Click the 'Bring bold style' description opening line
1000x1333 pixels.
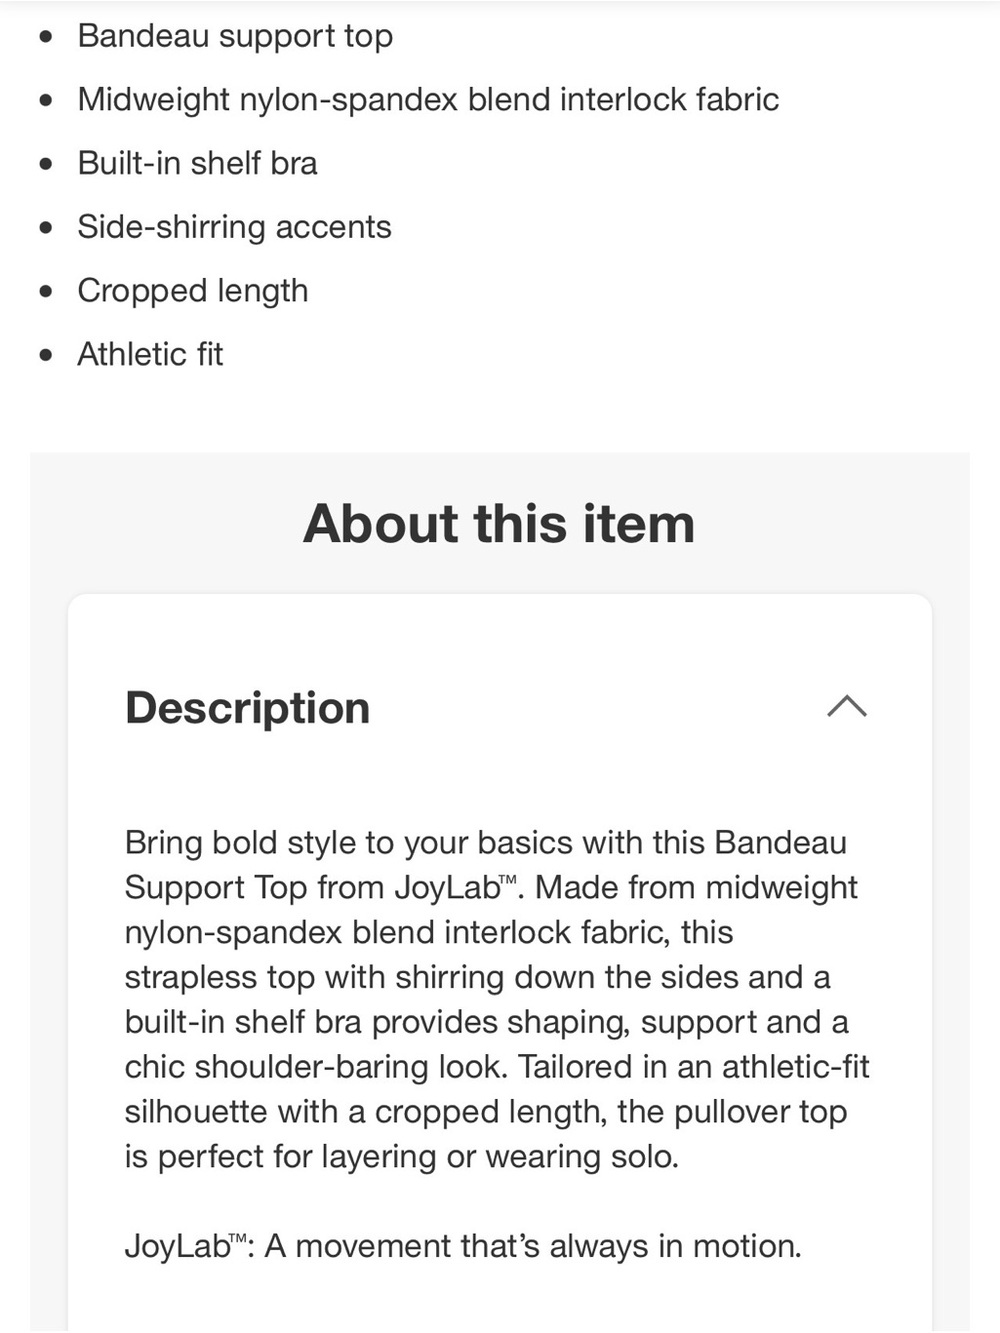pos(486,843)
